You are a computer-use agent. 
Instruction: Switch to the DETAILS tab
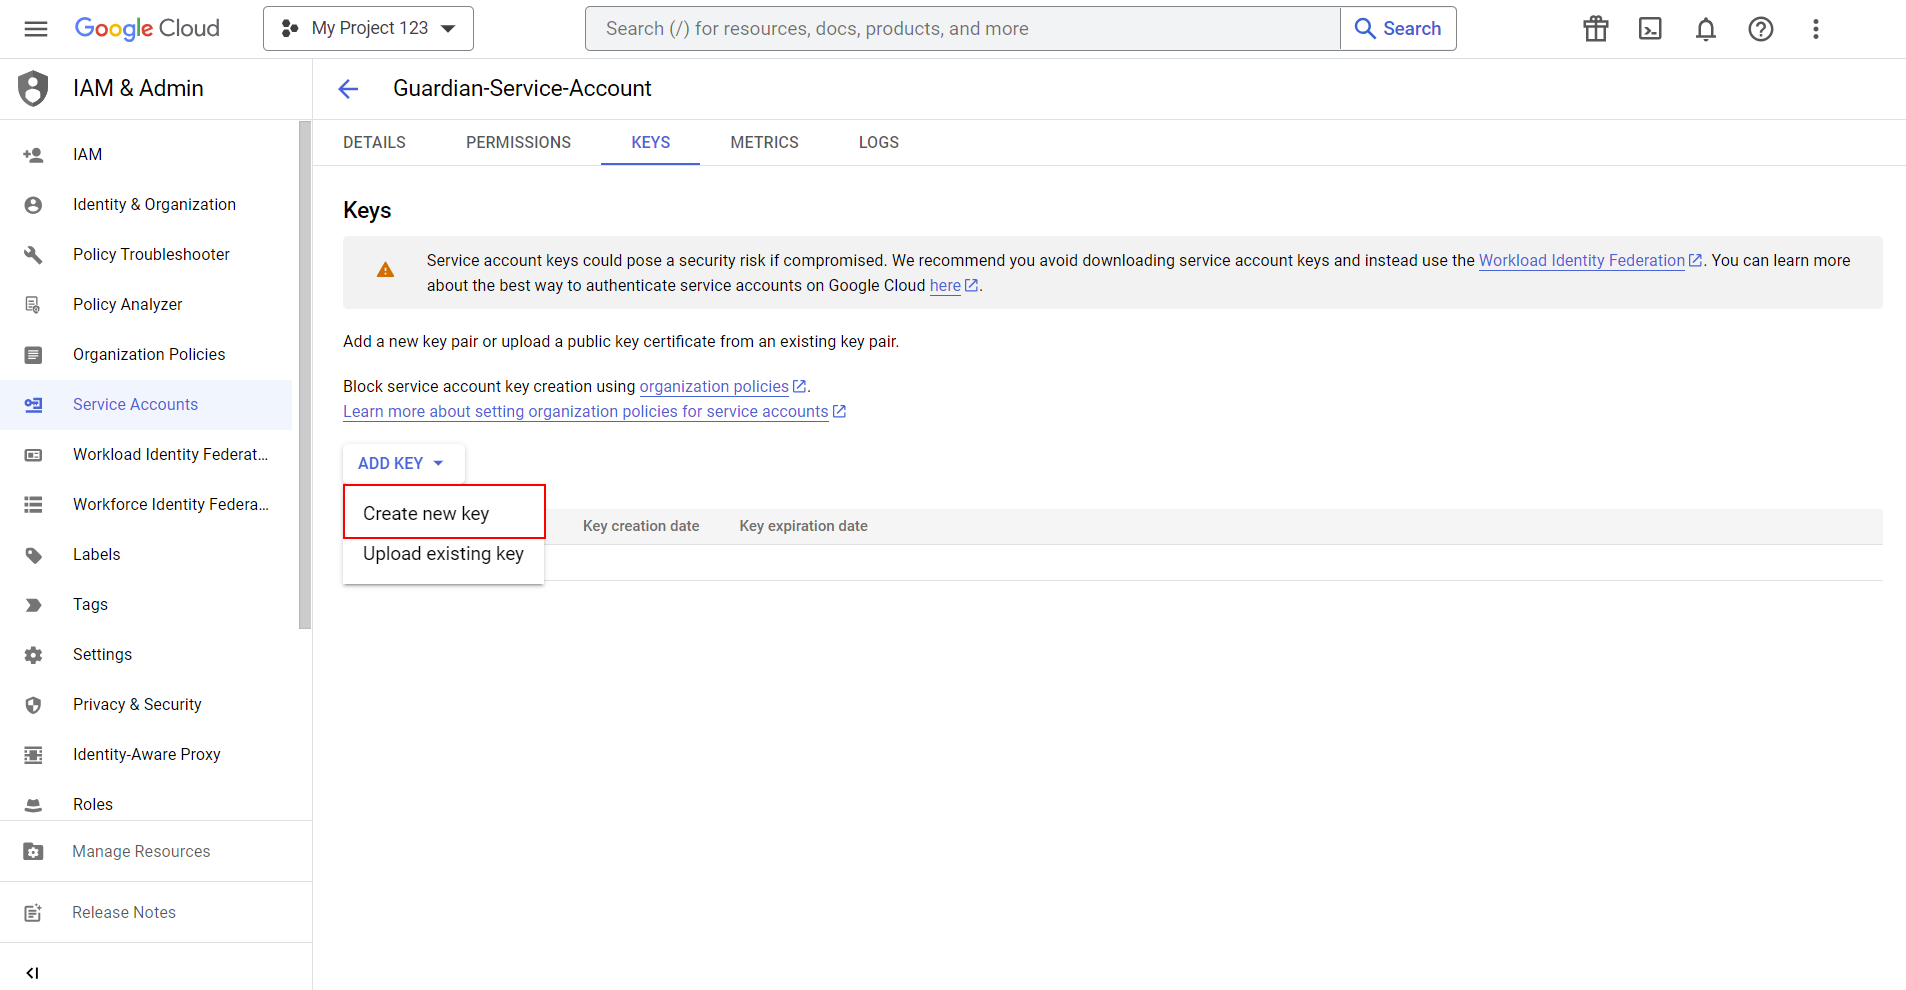(x=374, y=143)
